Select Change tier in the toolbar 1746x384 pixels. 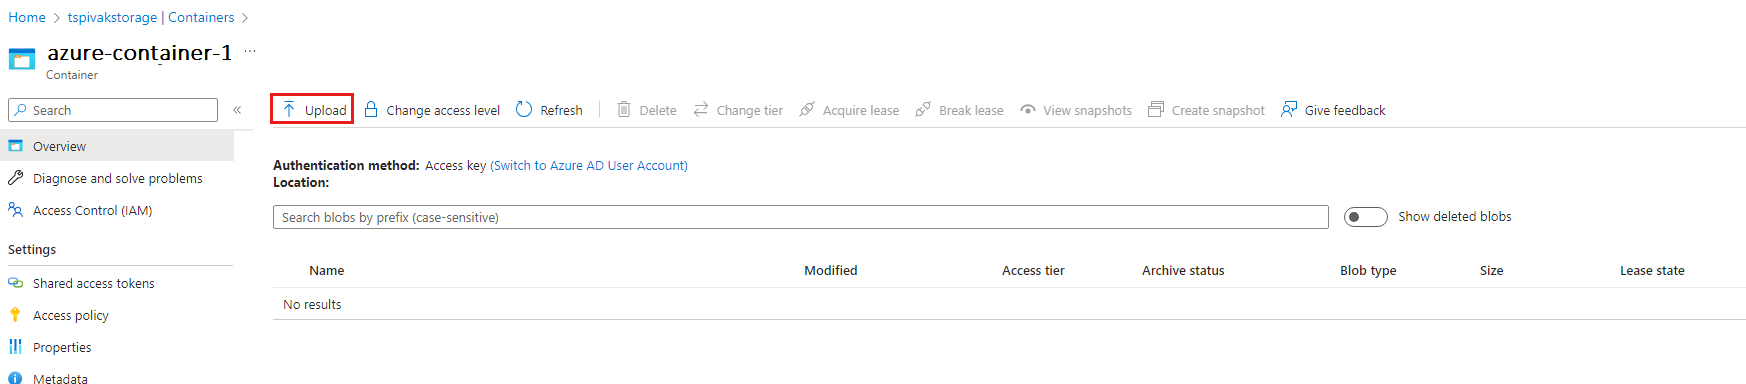738,110
